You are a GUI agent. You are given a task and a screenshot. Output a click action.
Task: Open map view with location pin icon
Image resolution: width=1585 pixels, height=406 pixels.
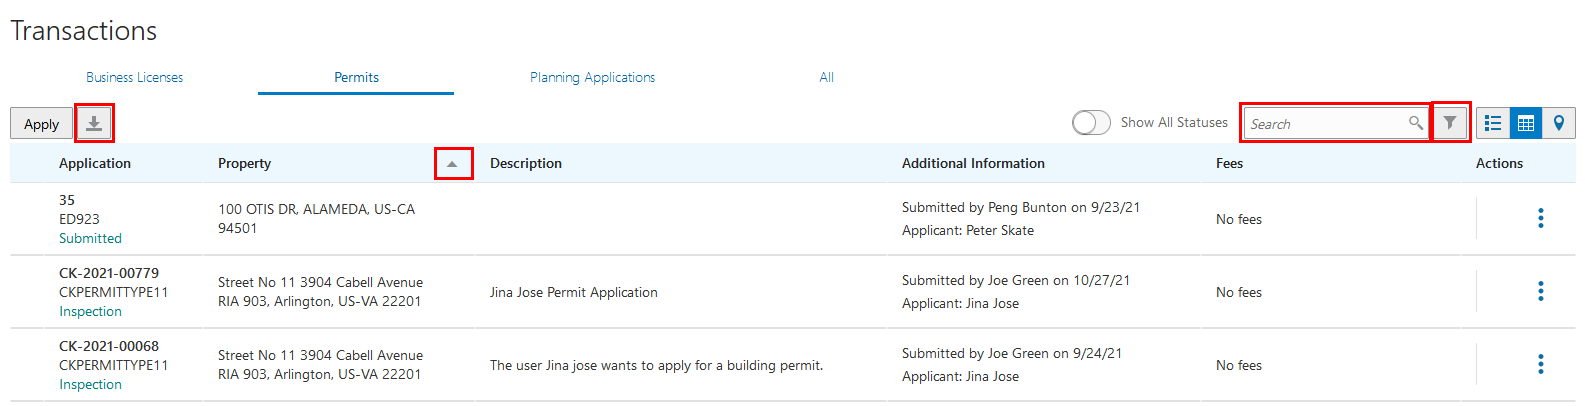tap(1559, 123)
